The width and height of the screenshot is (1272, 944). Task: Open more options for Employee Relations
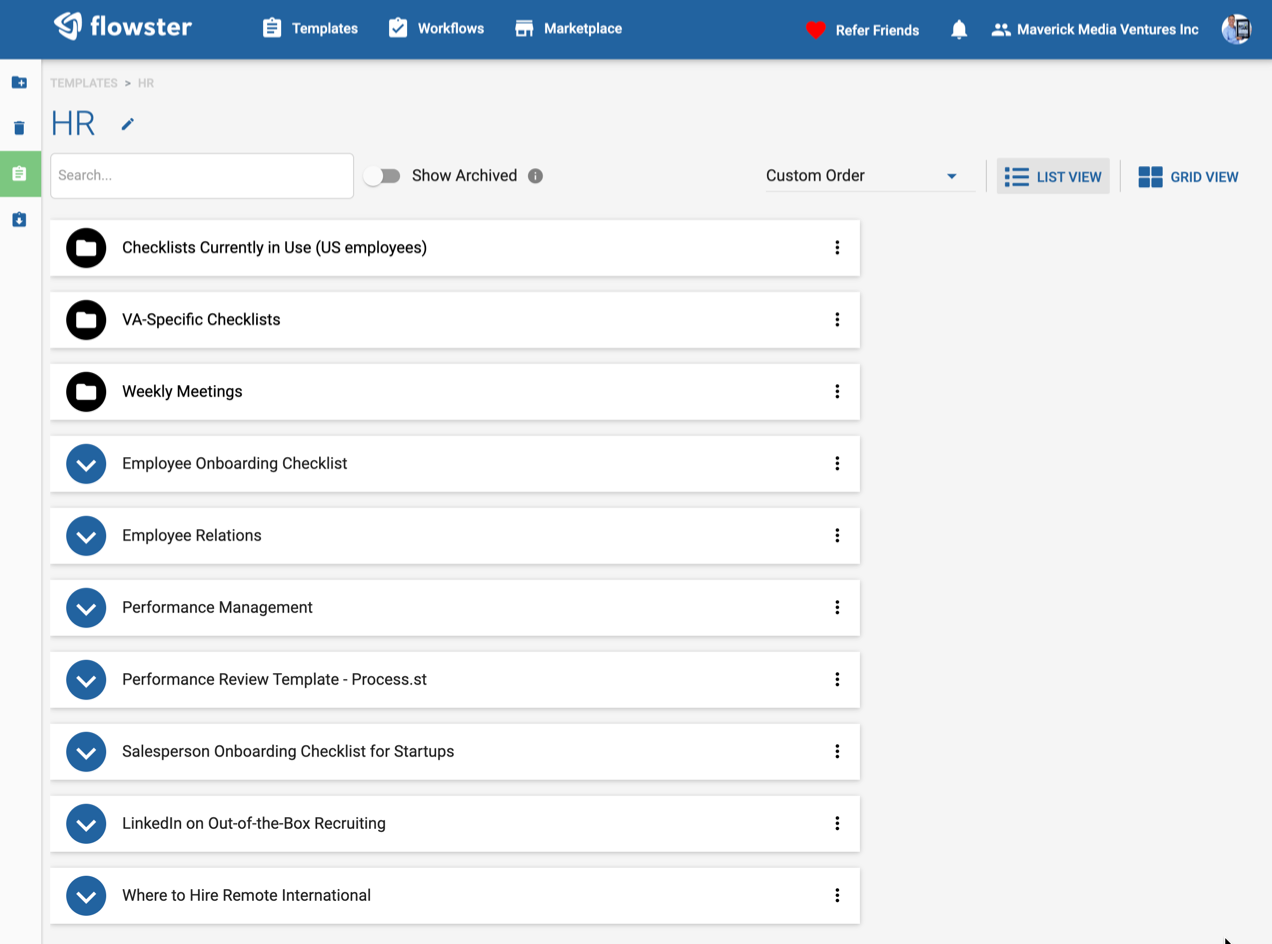pyautogui.click(x=837, y=536)
